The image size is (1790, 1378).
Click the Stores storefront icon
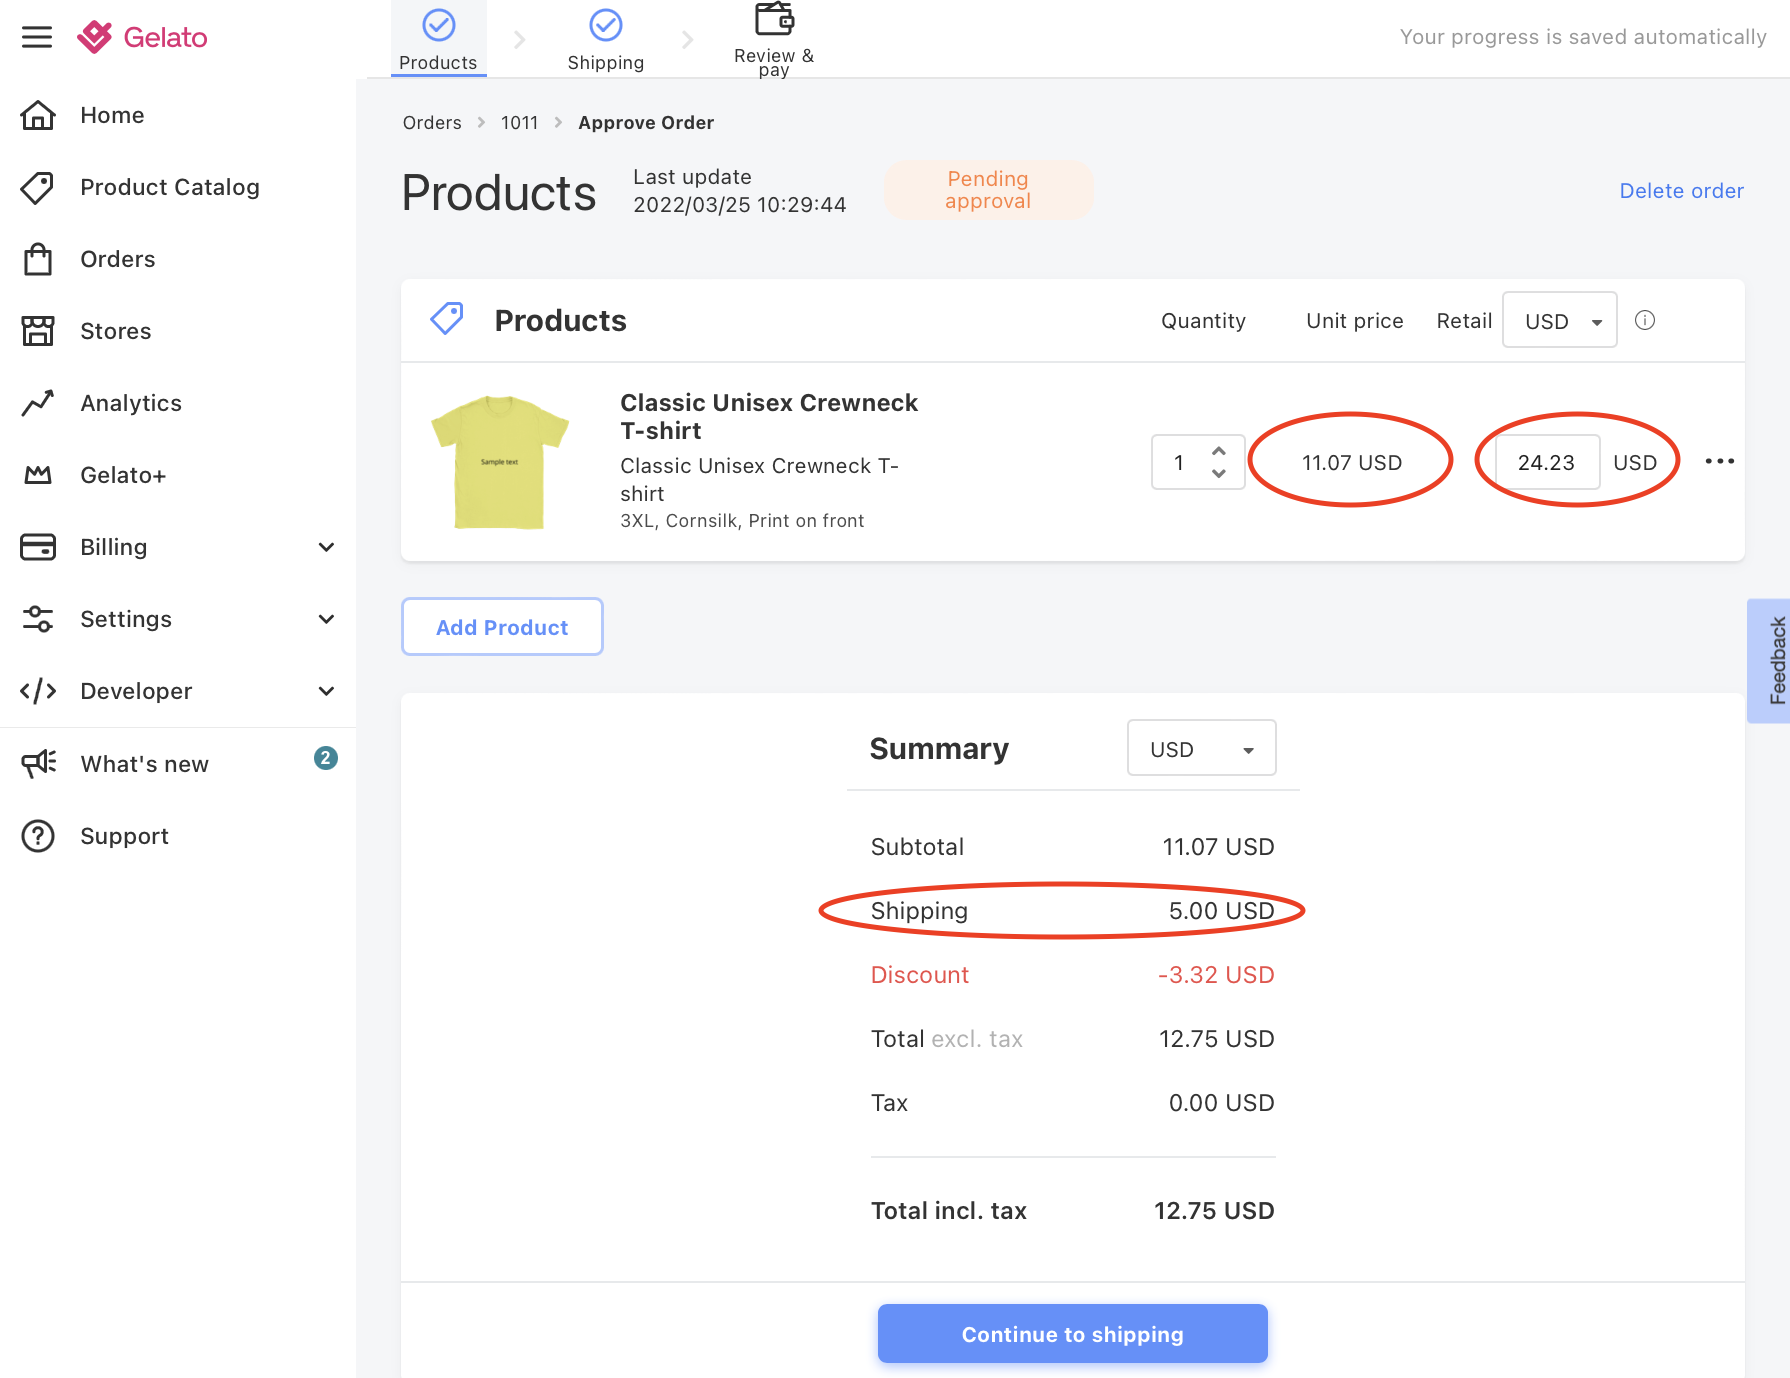tap(38, 331)
